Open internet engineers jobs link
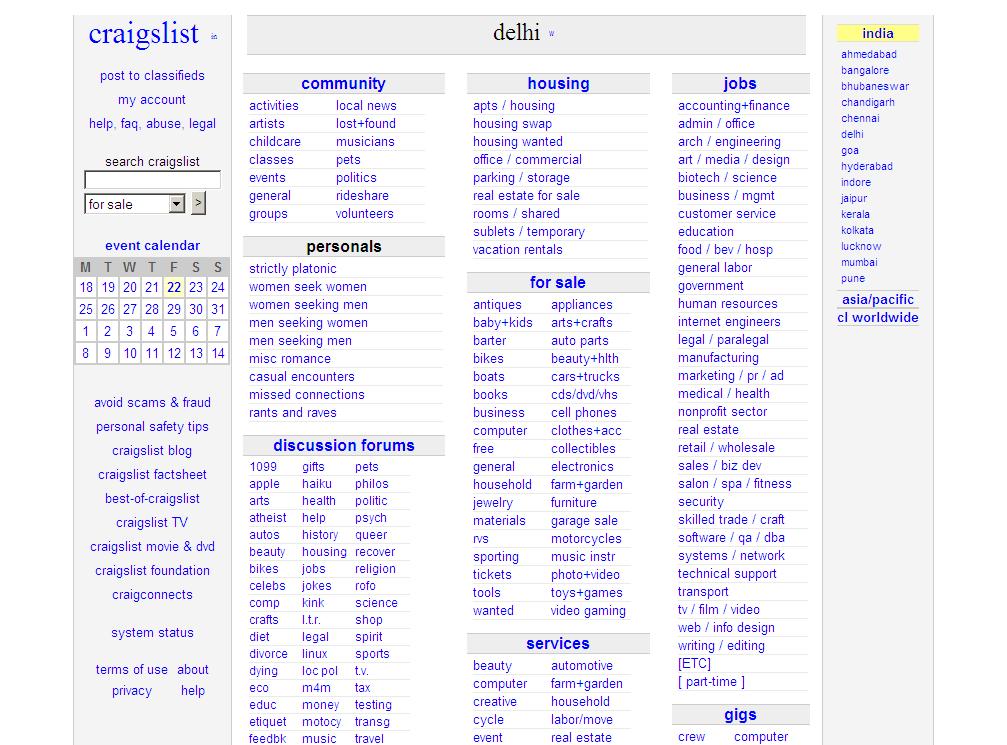Screen dimensions: 1007x745 click(x=729, y=321)
